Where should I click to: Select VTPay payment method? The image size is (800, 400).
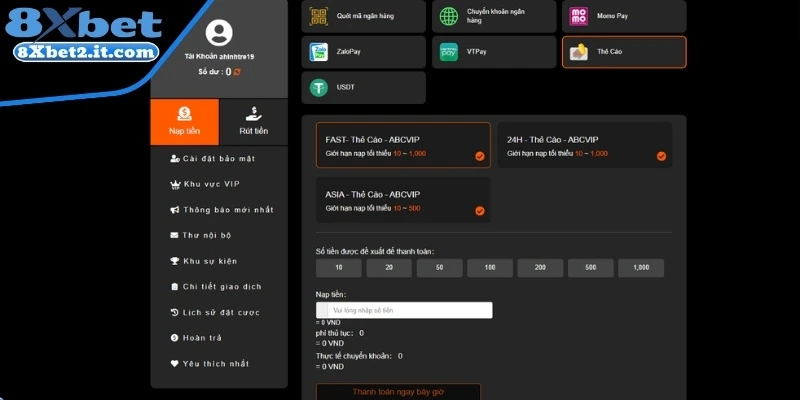(x=494, y=52)
